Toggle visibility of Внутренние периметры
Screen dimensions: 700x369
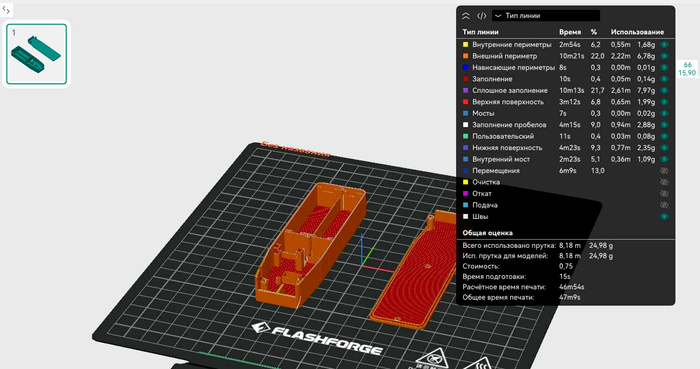(x=664, y=45)
